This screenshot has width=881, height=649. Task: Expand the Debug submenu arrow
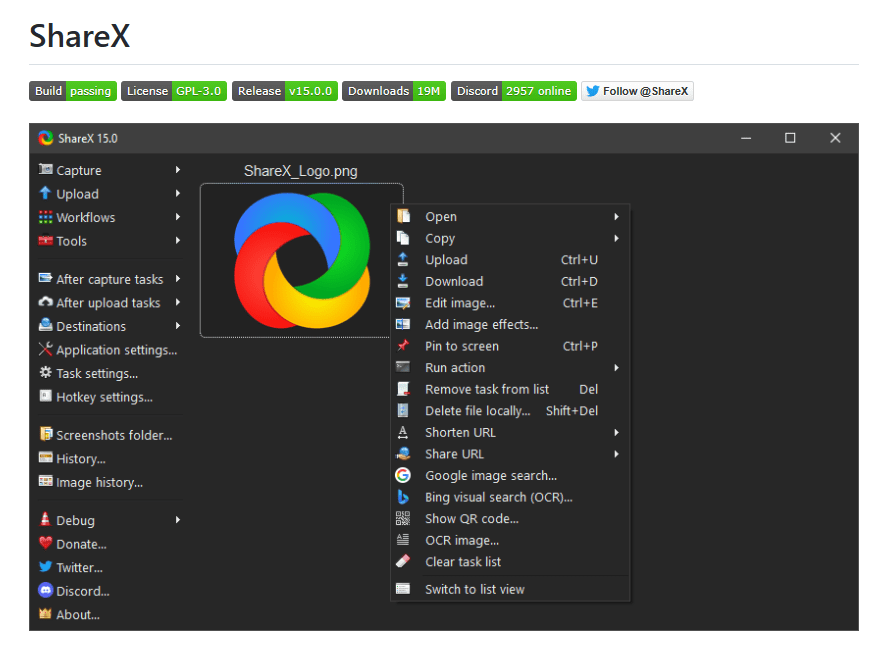(x=178, y=519)
